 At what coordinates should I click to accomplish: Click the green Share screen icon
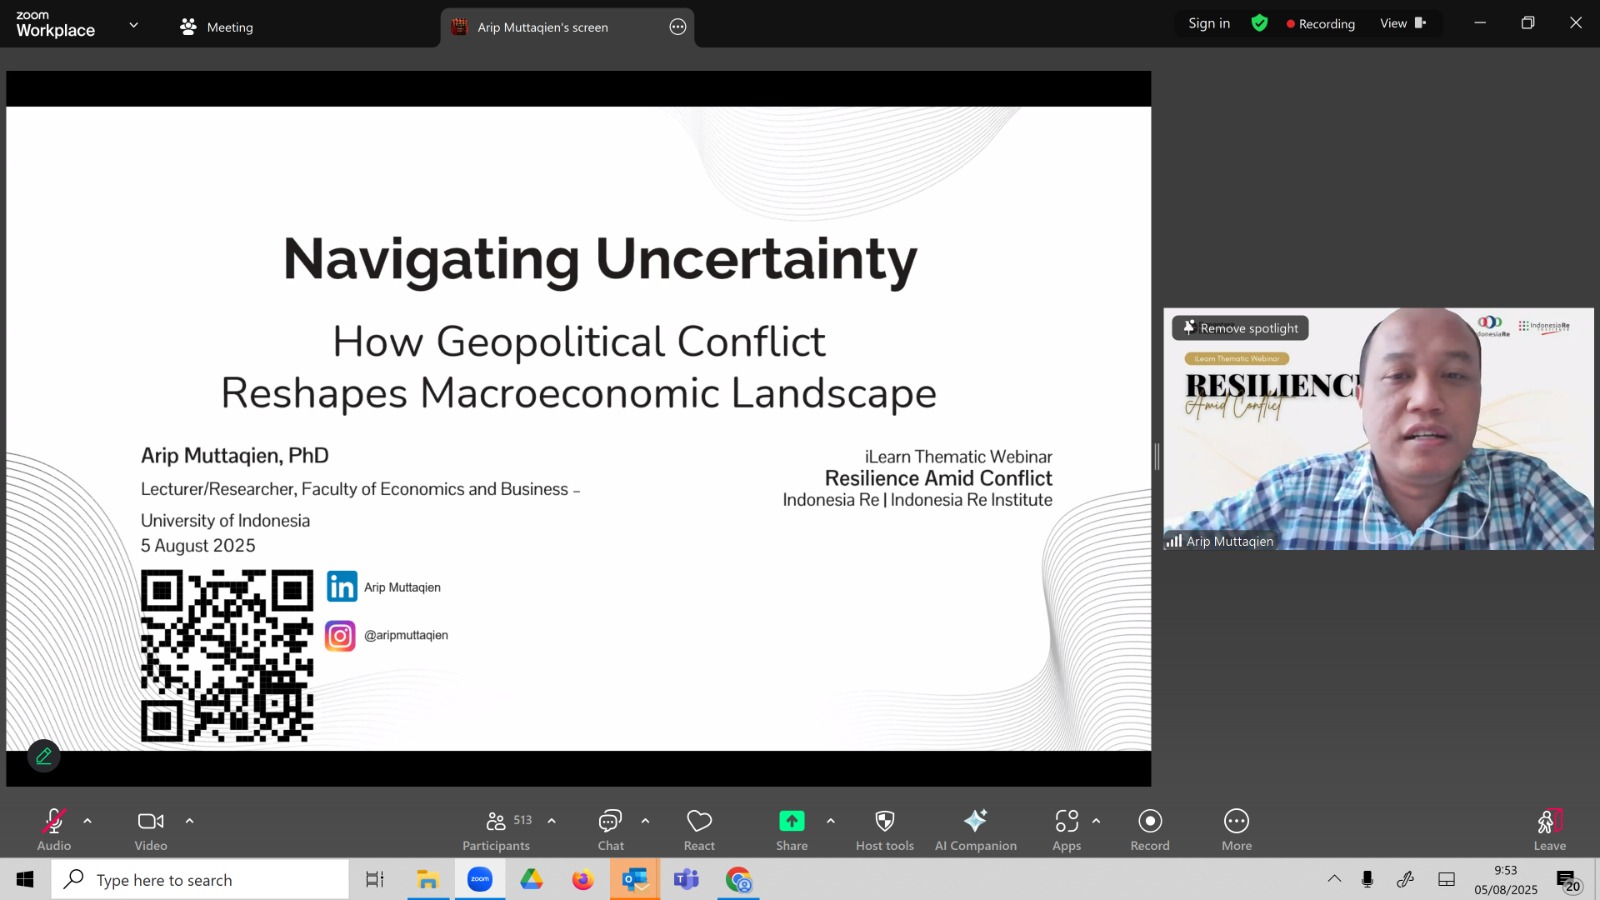point(791,821)
